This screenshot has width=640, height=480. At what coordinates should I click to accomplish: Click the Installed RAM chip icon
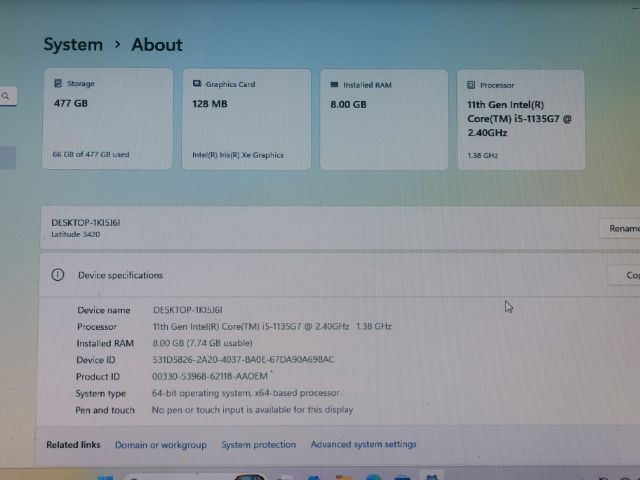coord(334,84)
